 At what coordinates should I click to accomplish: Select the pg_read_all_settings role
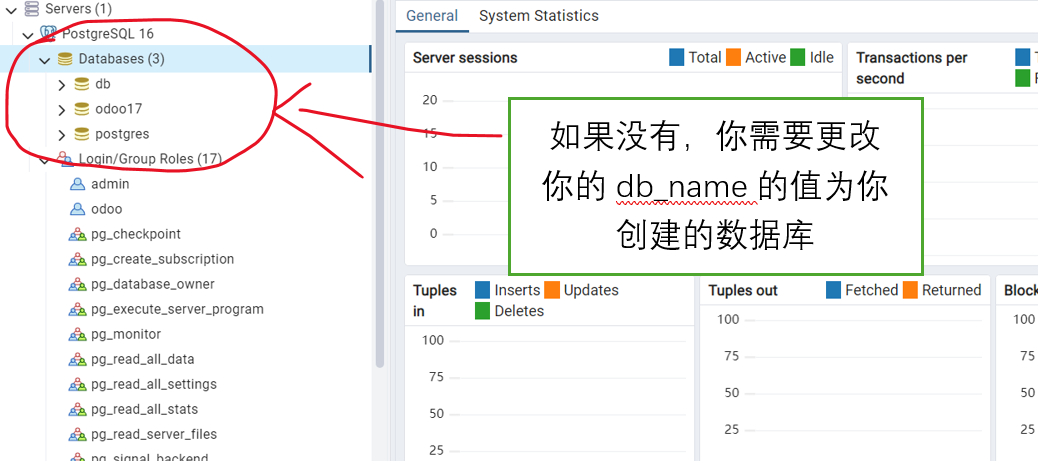tap(154, 385)
